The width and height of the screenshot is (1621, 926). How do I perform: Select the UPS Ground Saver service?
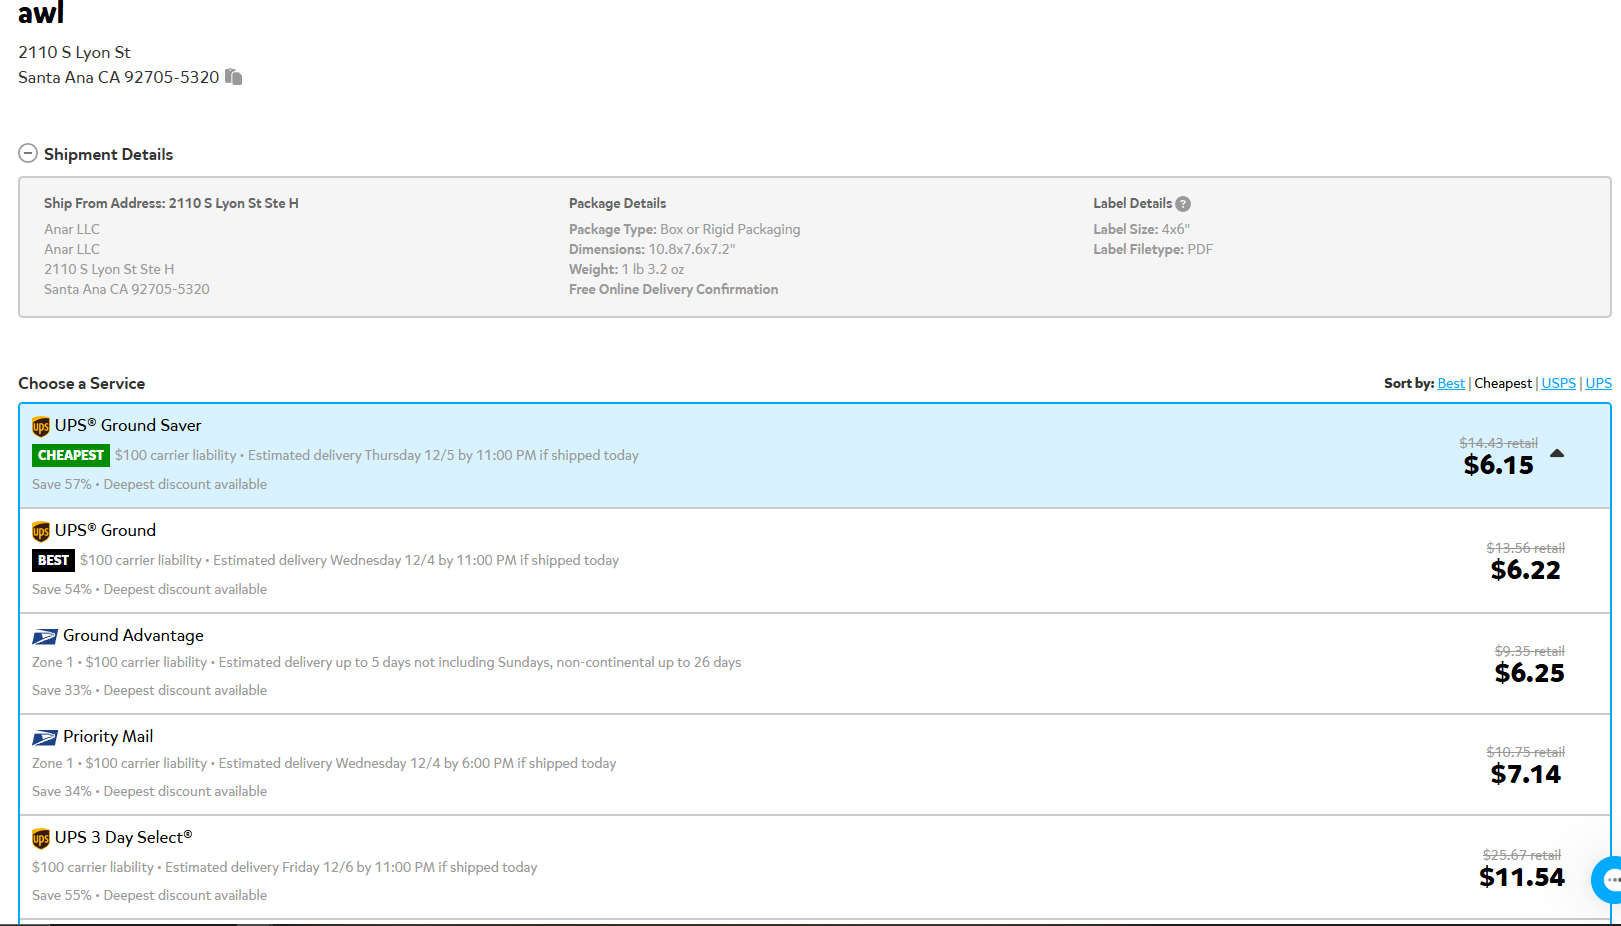(815, 456)
